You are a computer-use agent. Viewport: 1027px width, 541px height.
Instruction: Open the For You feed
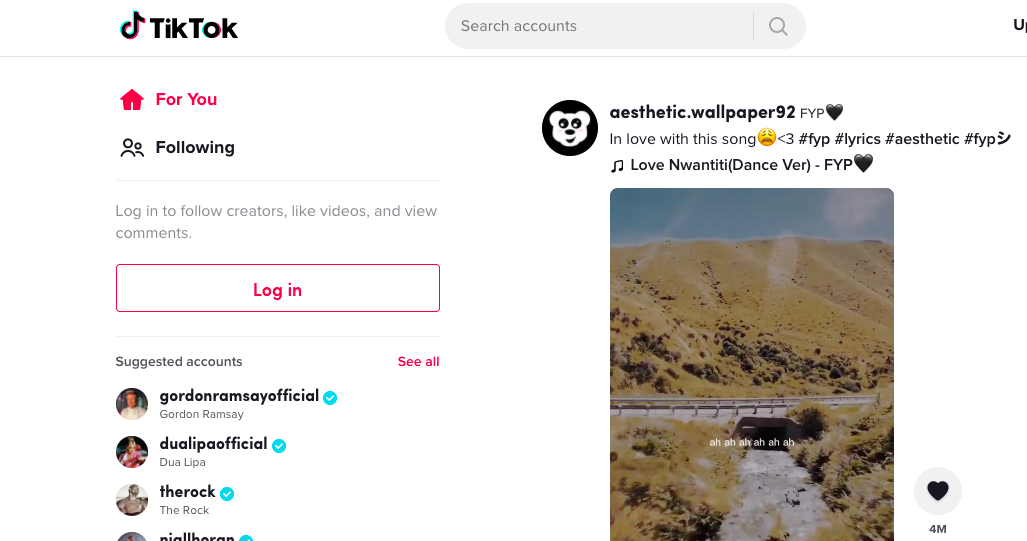click(x=168, y=99)
